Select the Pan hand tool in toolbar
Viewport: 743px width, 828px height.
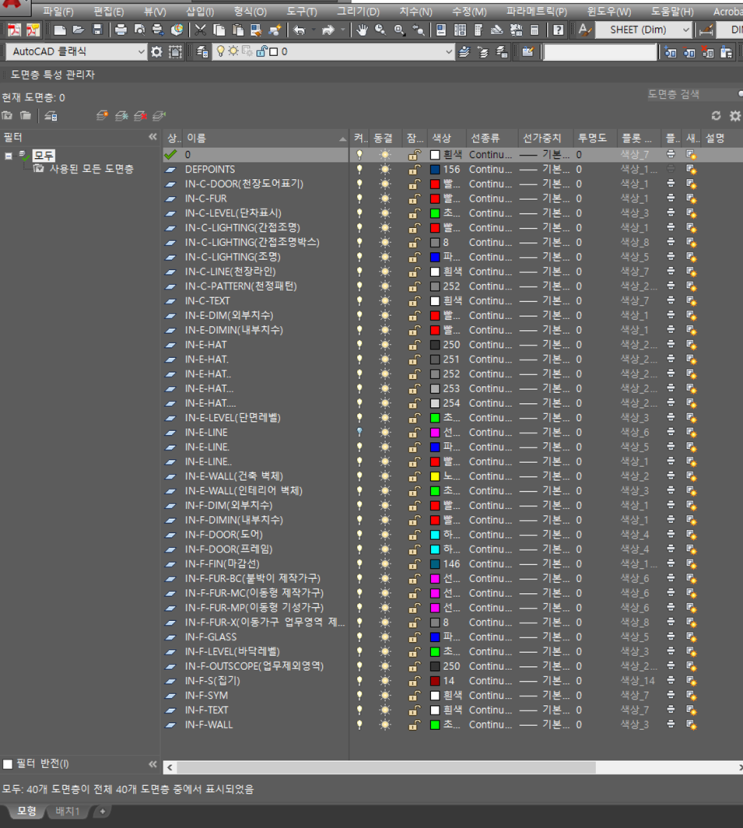click(x=361, y=30)
